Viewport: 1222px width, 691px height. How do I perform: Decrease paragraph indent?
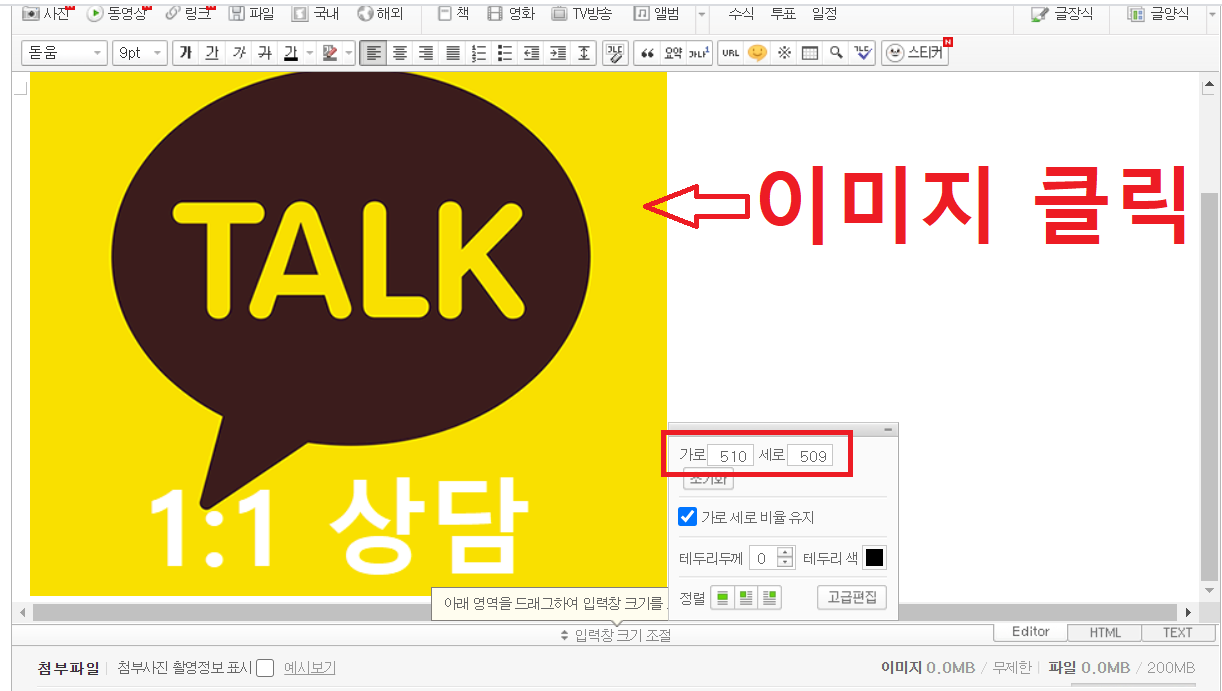531,53
